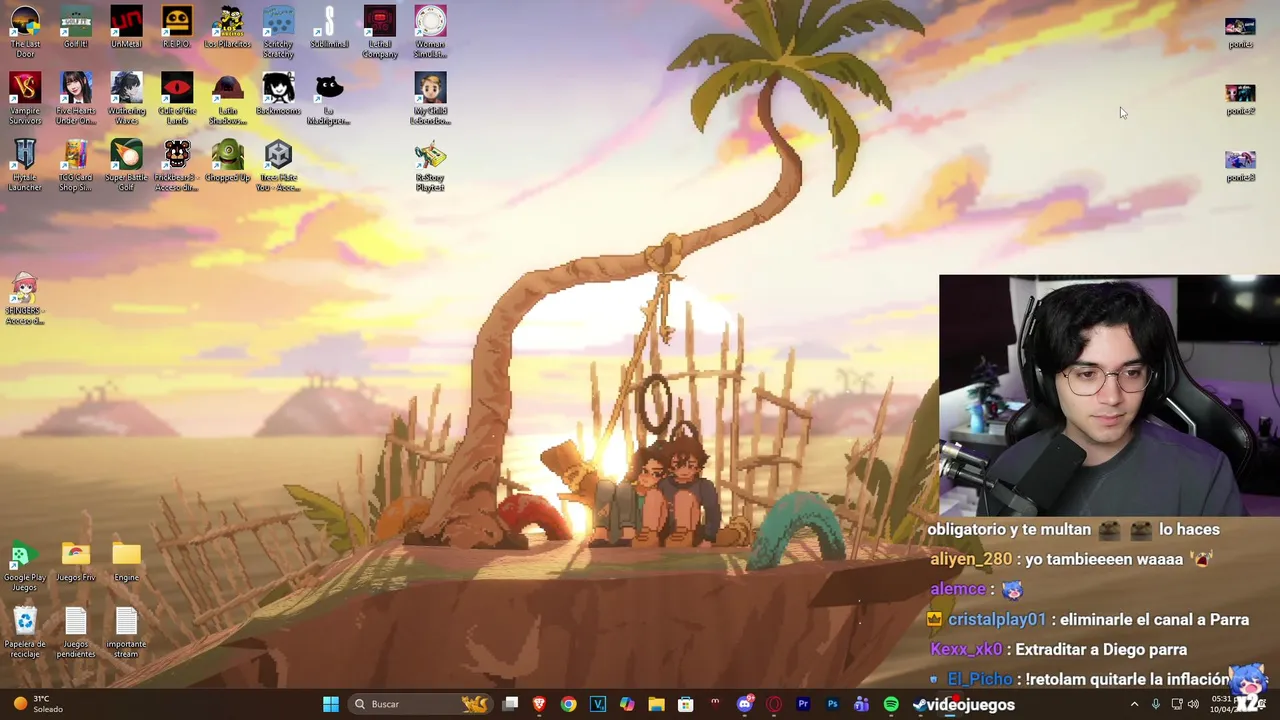1280x720 pixels.
Task: Open the volume tray control
Action: coord(1193,704)
